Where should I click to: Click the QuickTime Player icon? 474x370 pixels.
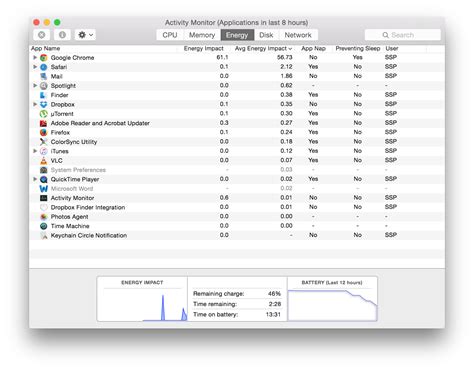[44, 179]
